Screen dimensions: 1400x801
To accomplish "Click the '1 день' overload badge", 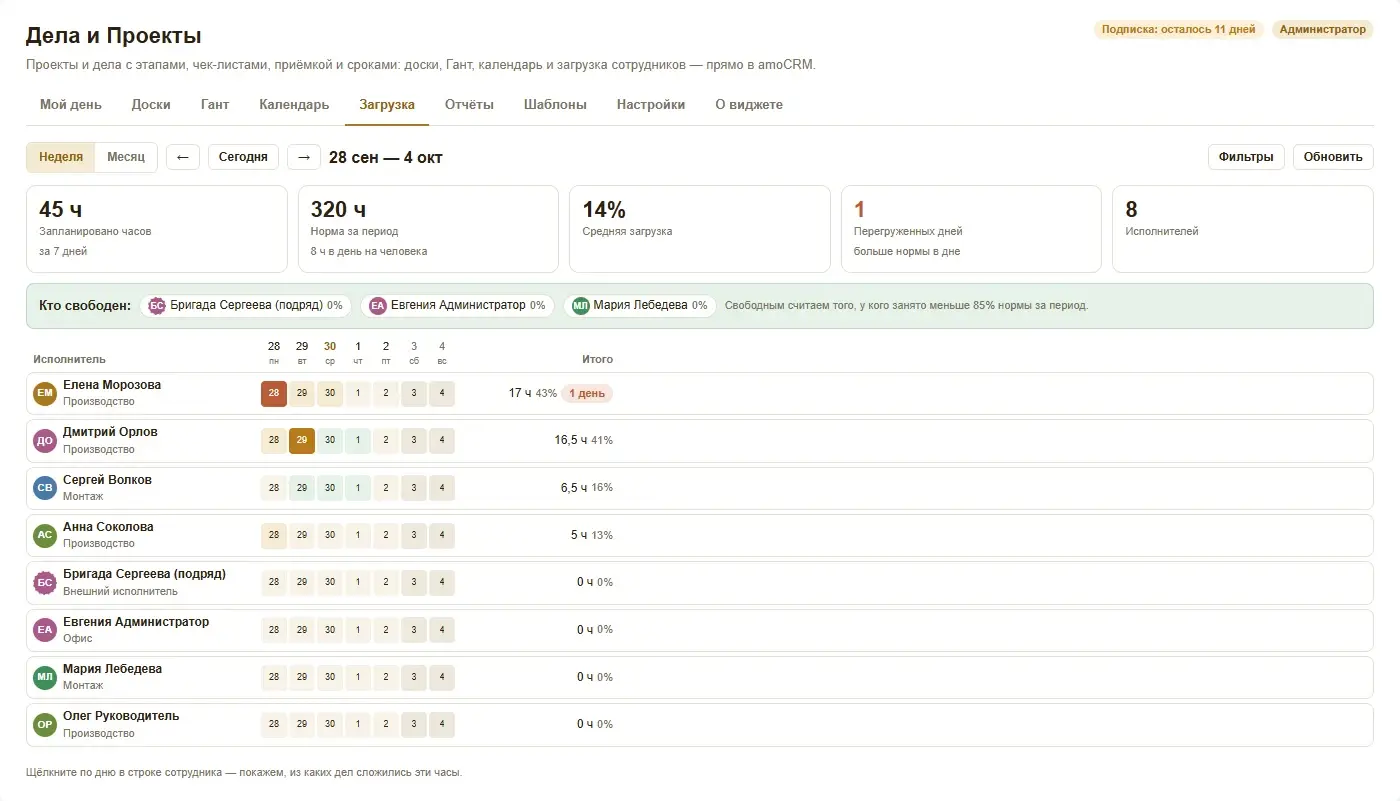I will click(587, 394).
